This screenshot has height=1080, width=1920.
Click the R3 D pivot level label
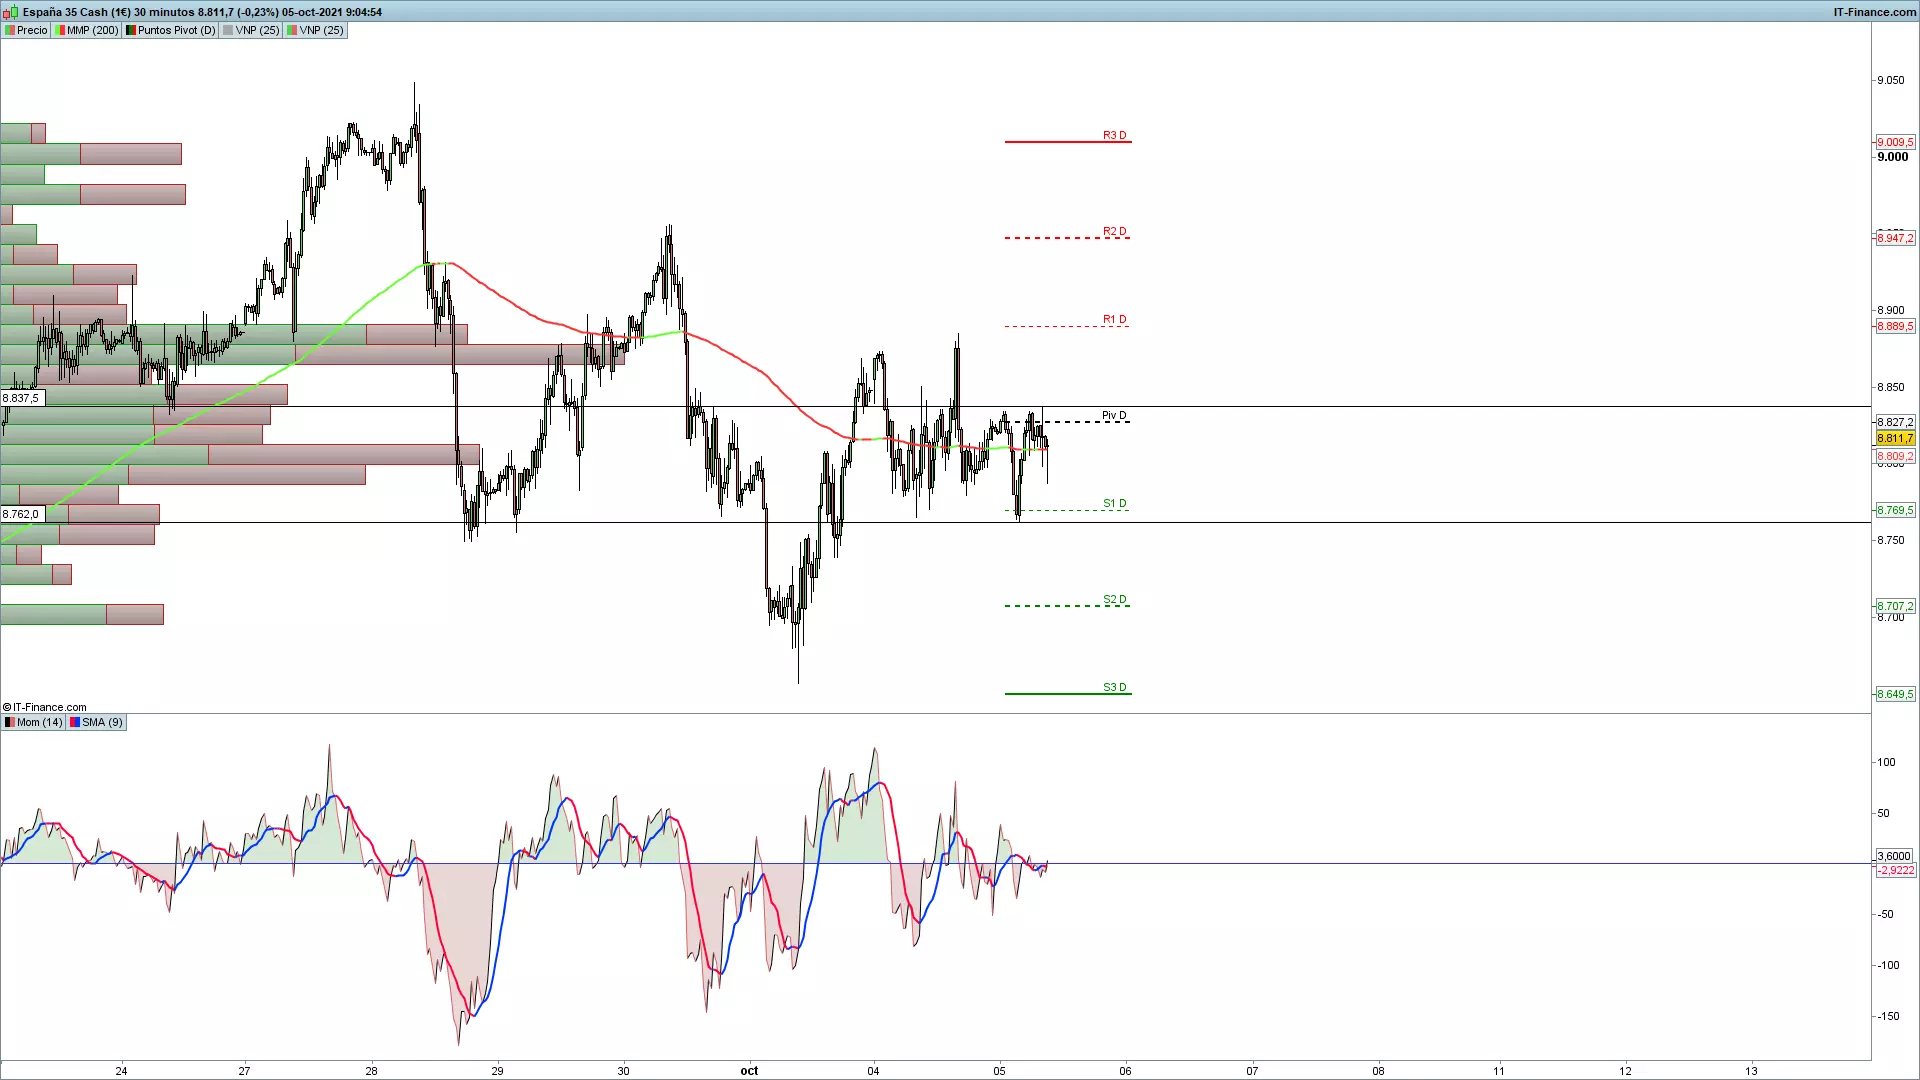(x=1114, y=135)
